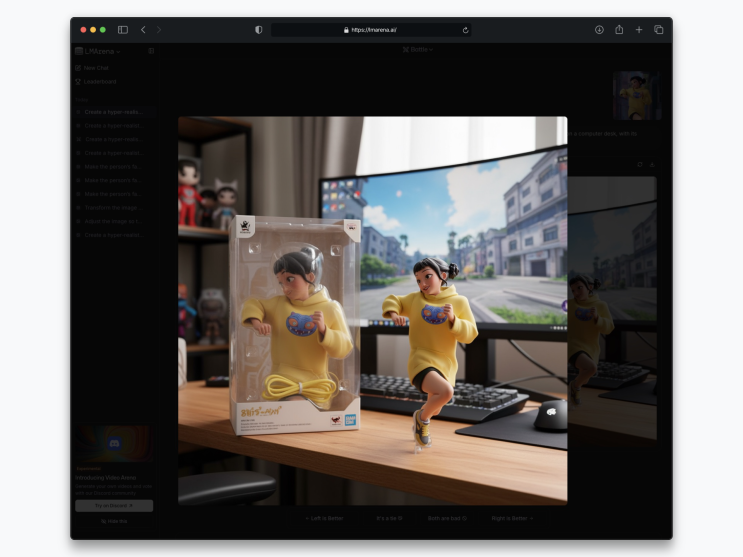Go forward with the browser forward arrow
This screenshot has width=743, height=557.
(159, 30)
